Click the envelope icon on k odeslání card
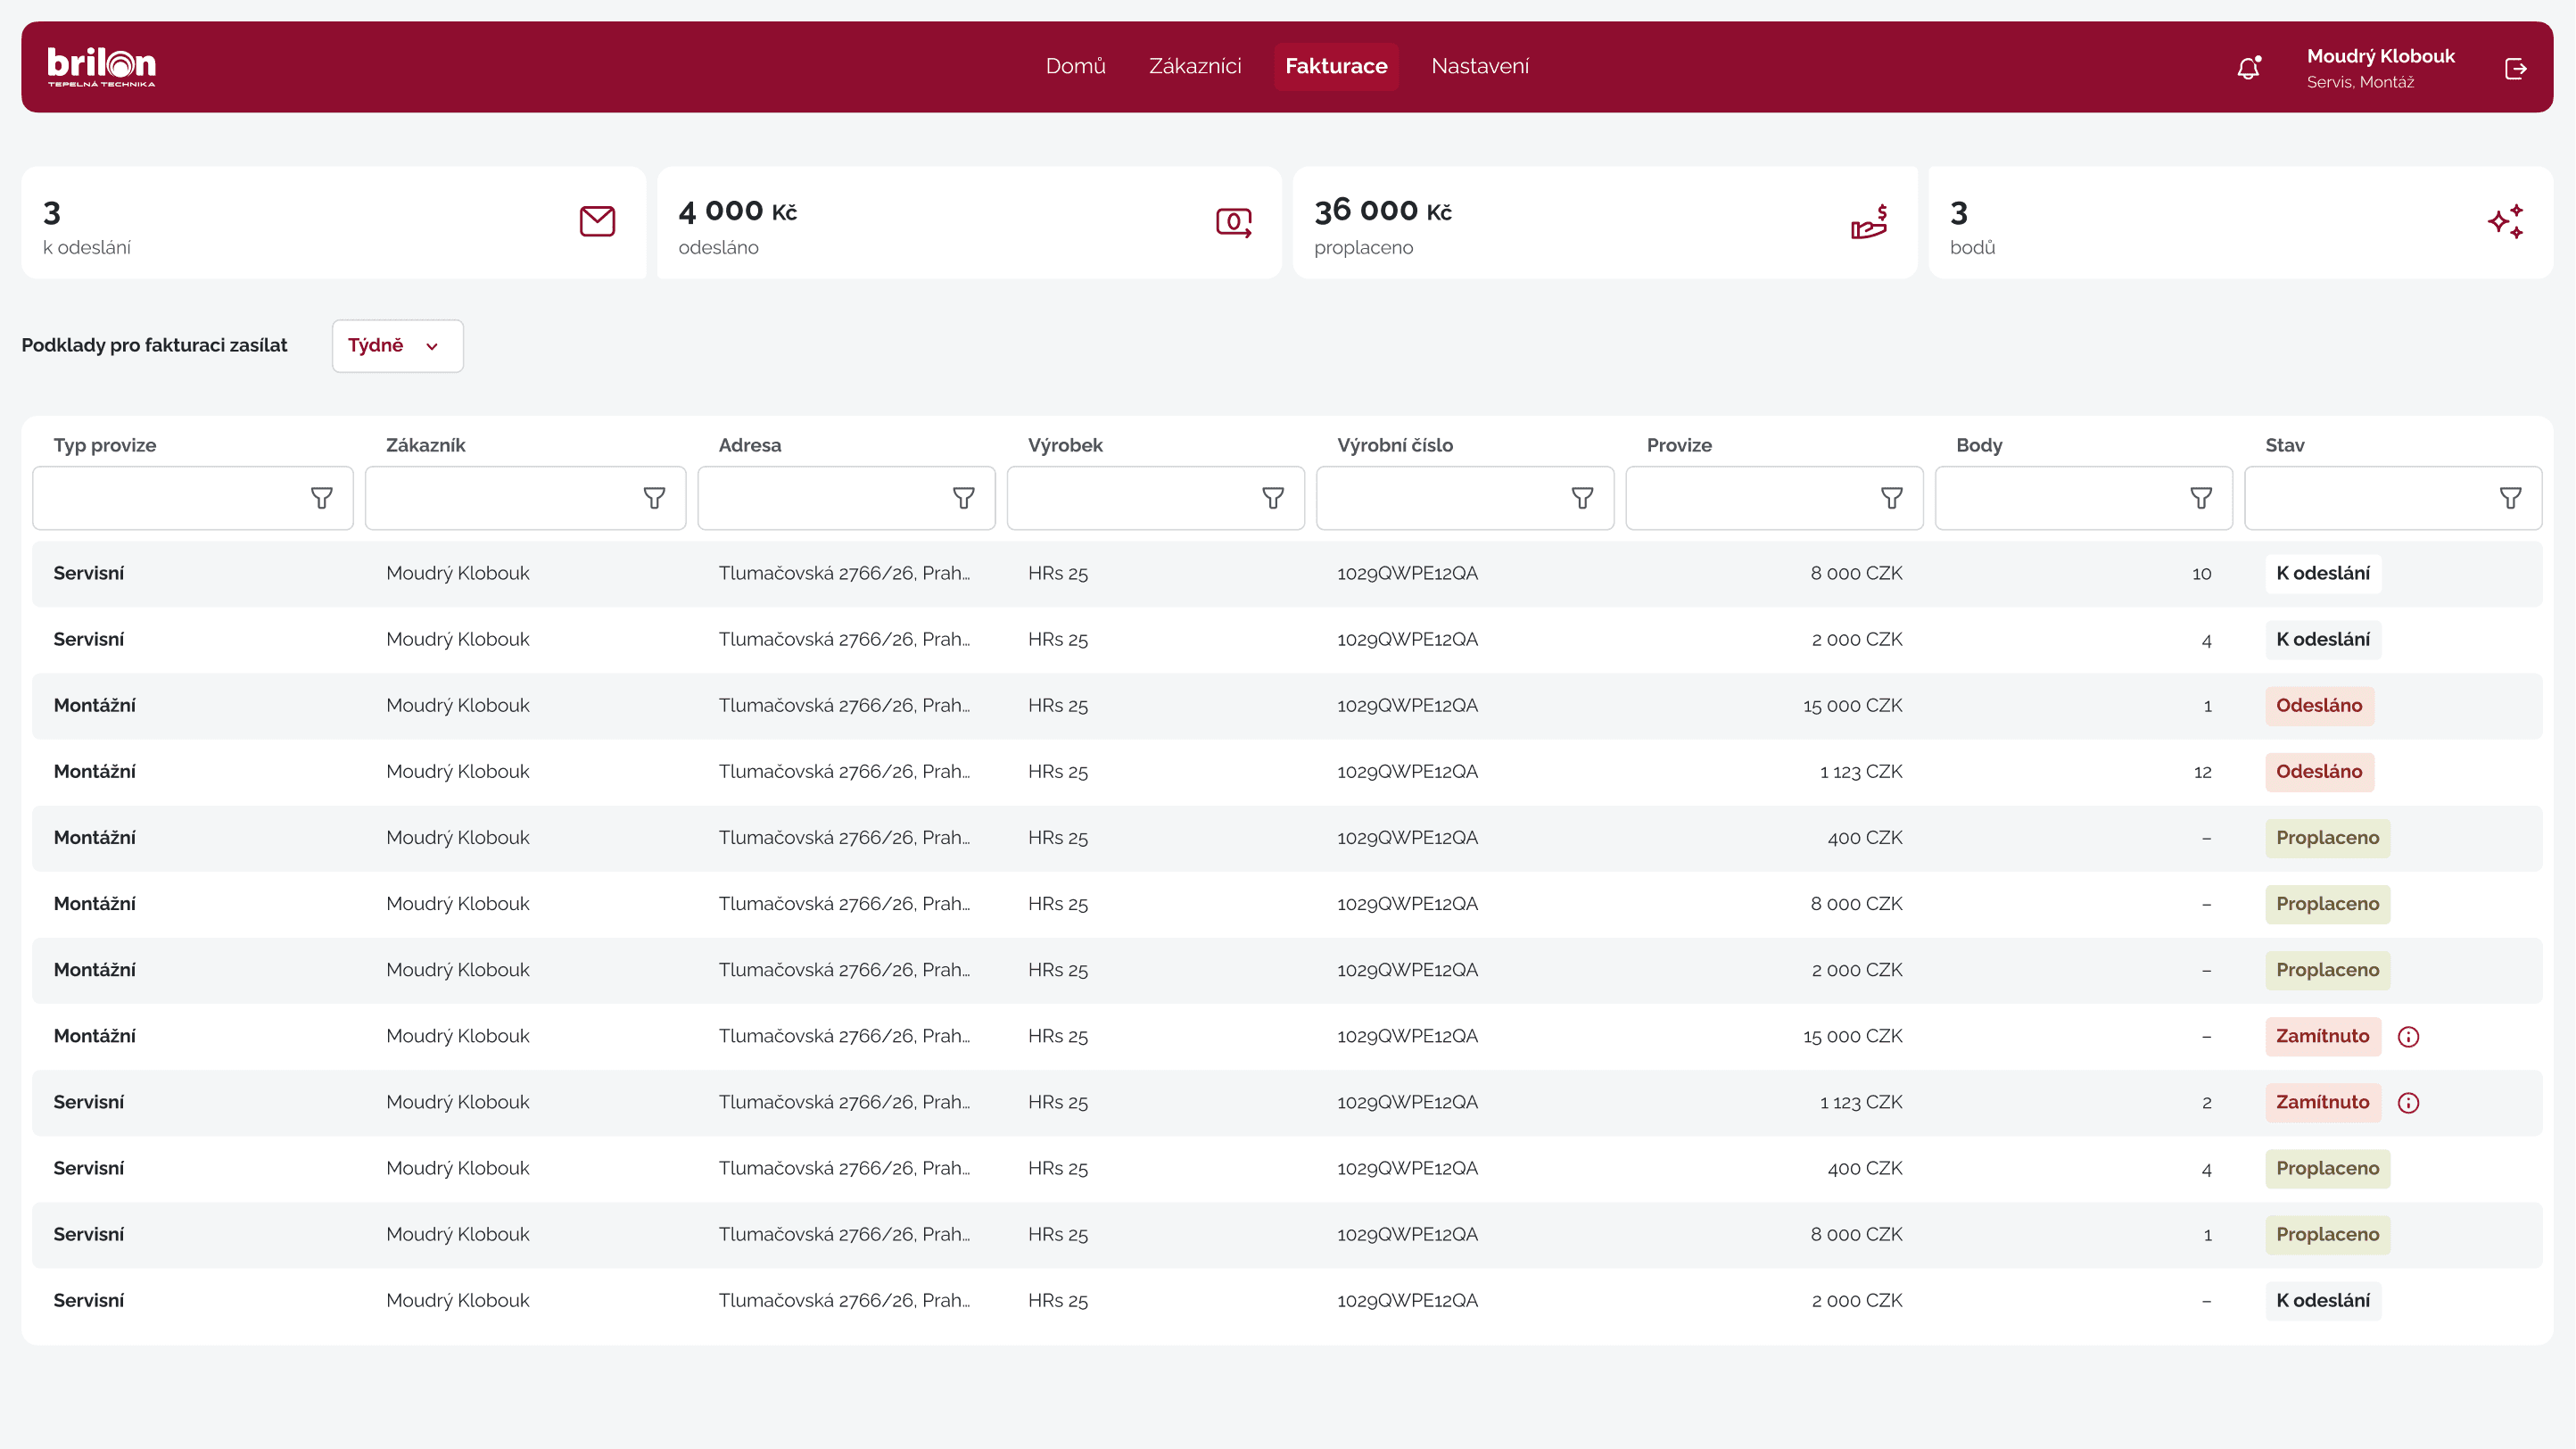Screen dimensions: 2576x1449 pos(597,221)
